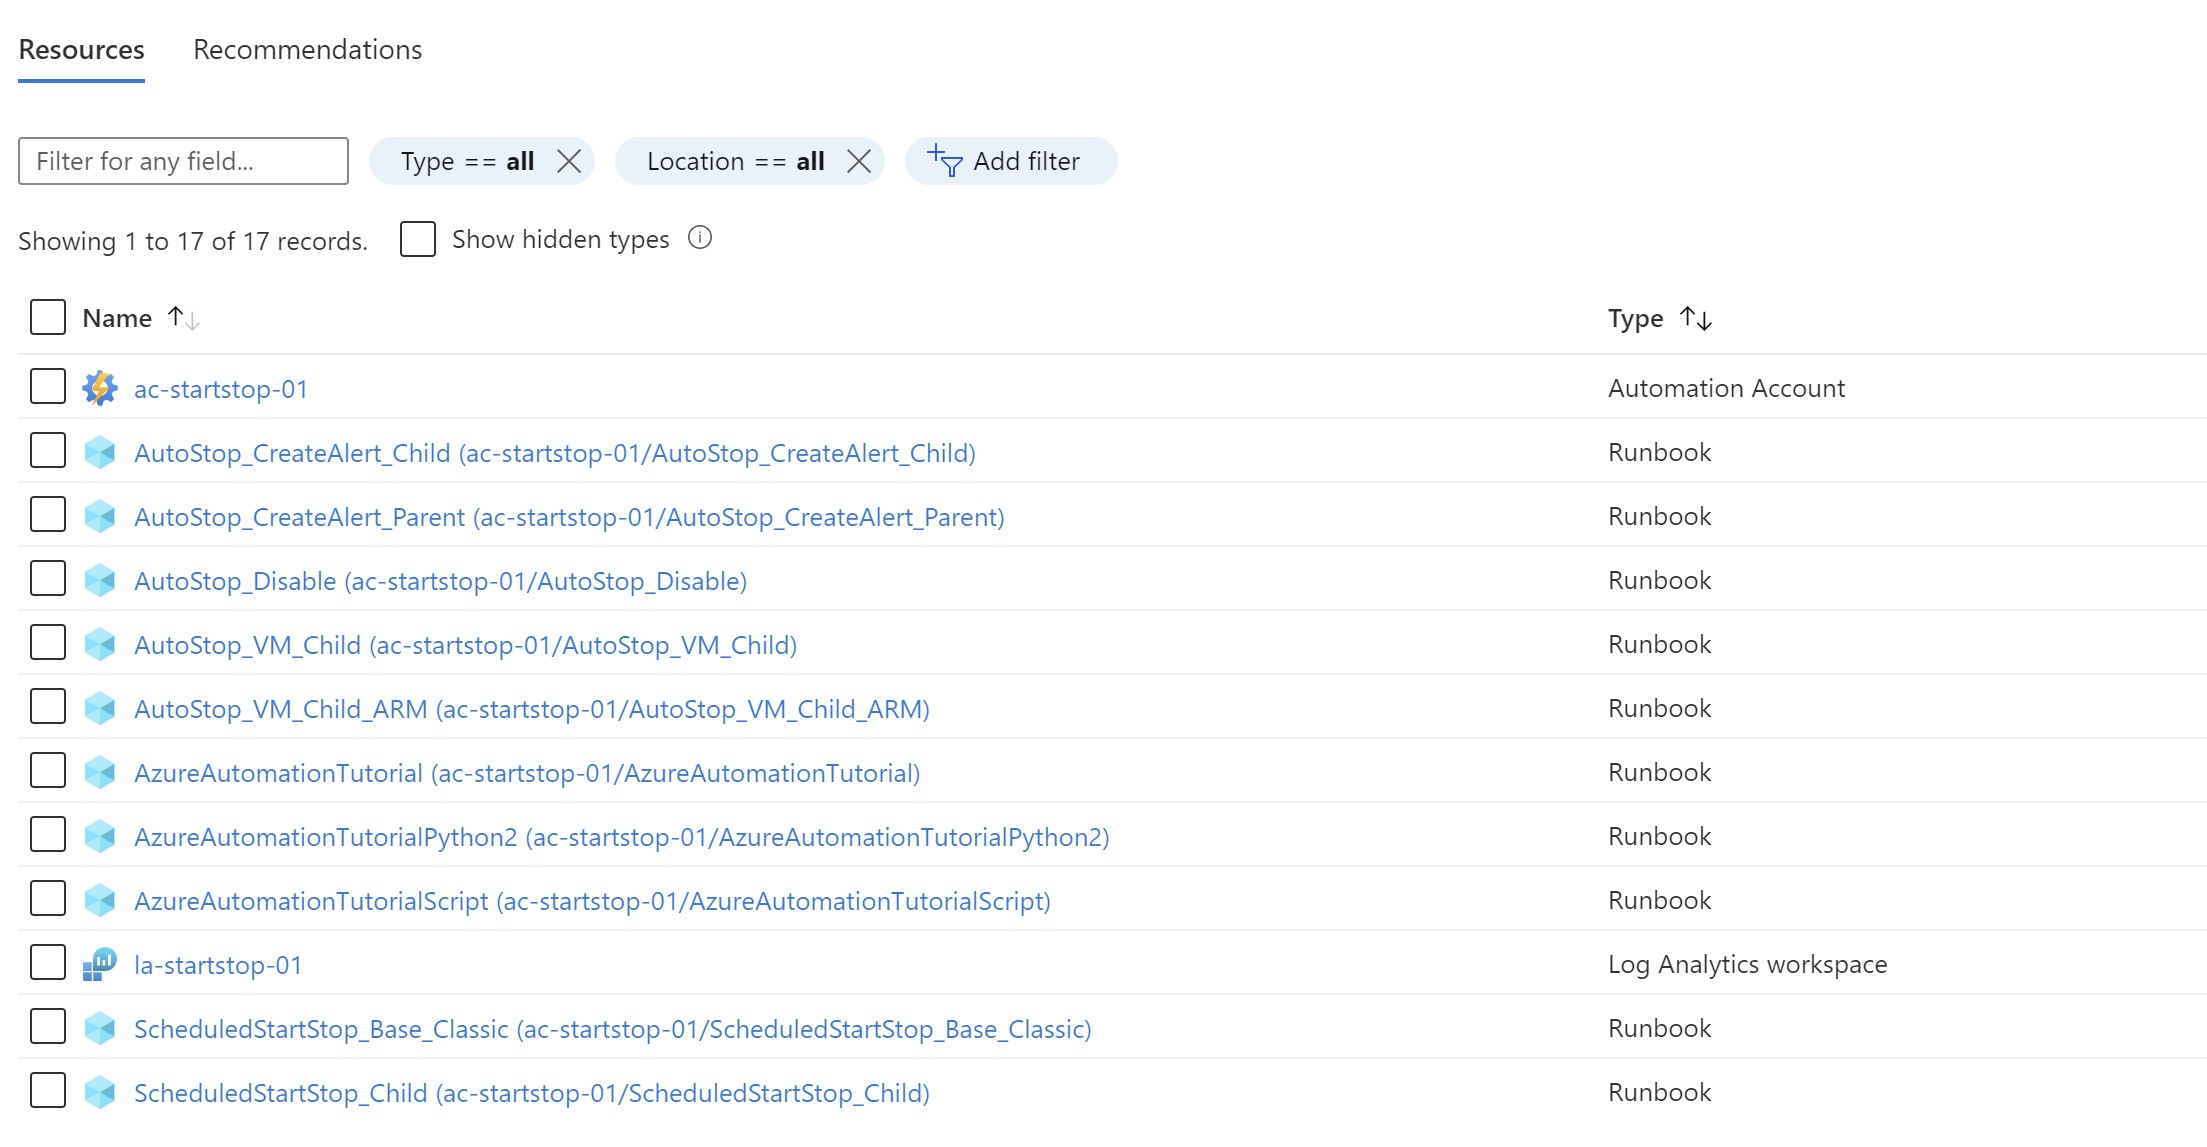2207x1147 pixels.
Task: Click runbook icon beside AzureAutomationTutorial row
Action: [x=100, y=772]
